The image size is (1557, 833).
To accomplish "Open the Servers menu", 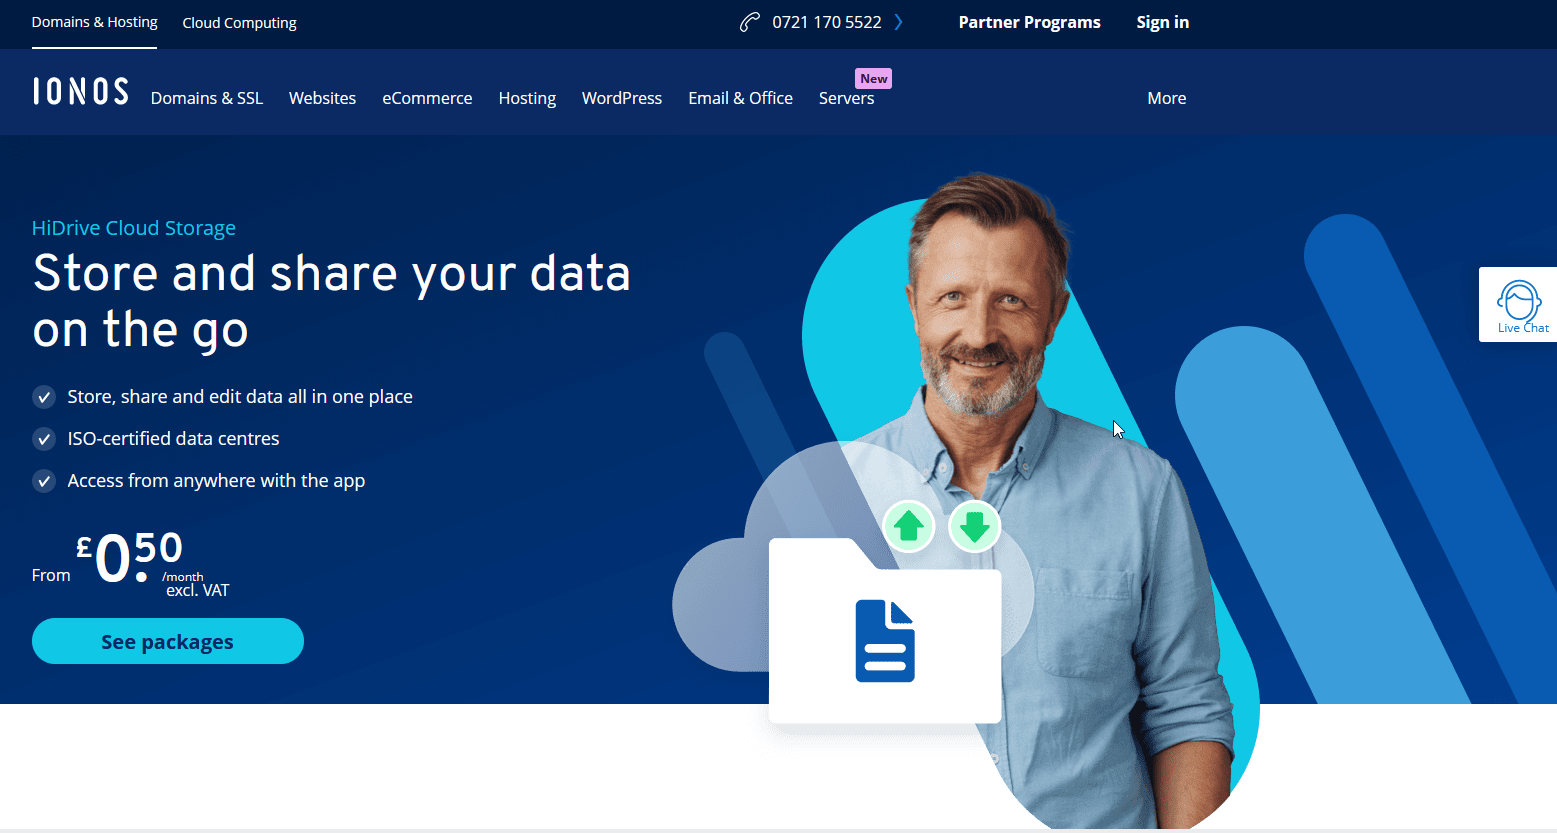I will [x=846, y=98].
